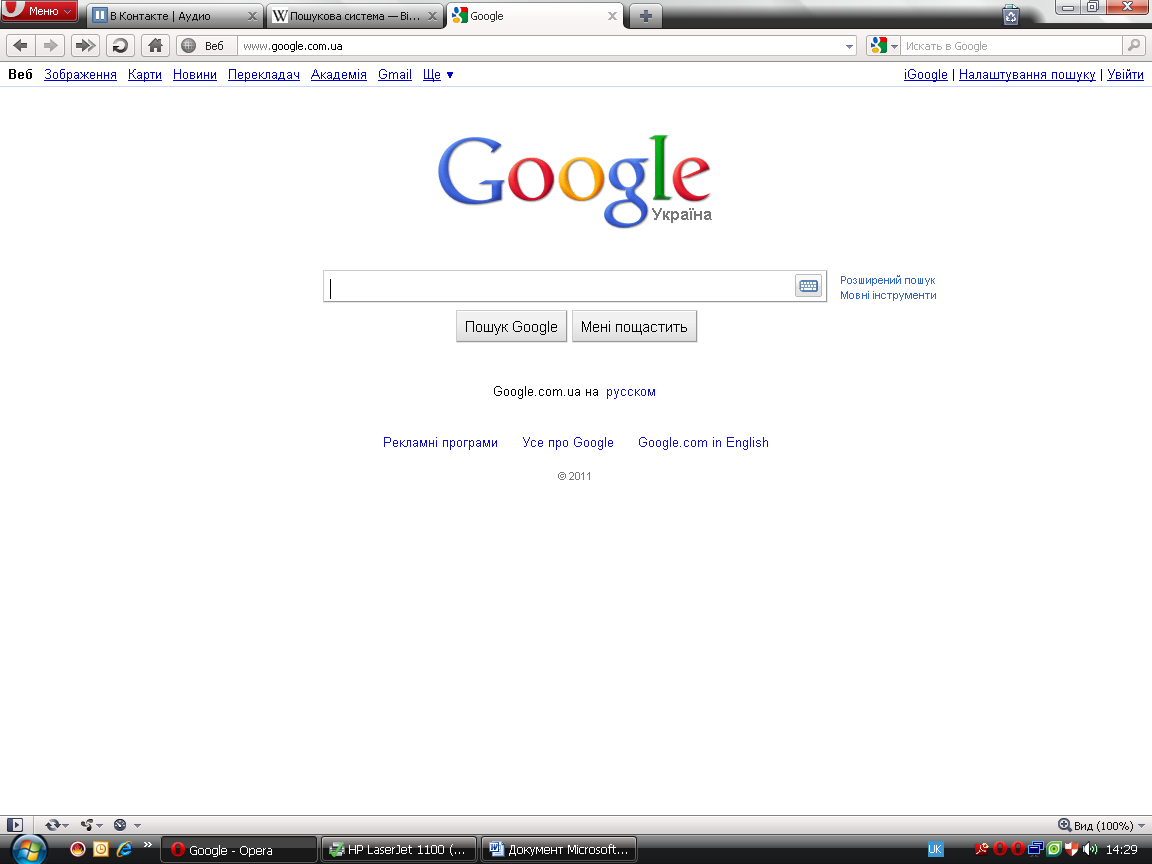Click the UK language indicator

(x=935, y=849)
